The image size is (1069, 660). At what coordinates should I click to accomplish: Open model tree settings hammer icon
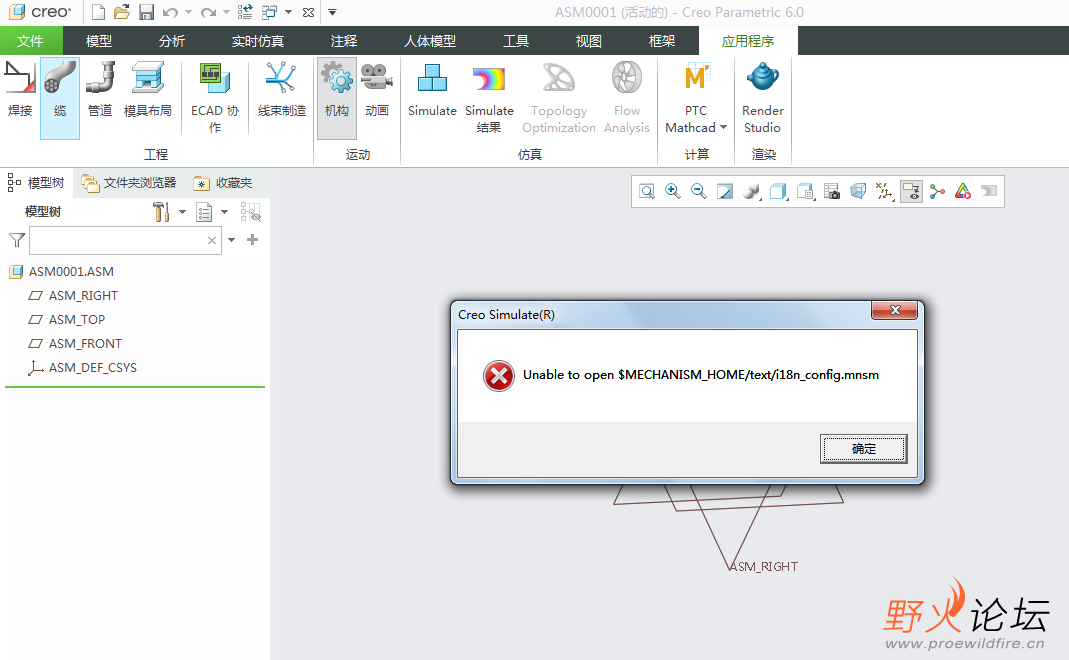point(161,212)
